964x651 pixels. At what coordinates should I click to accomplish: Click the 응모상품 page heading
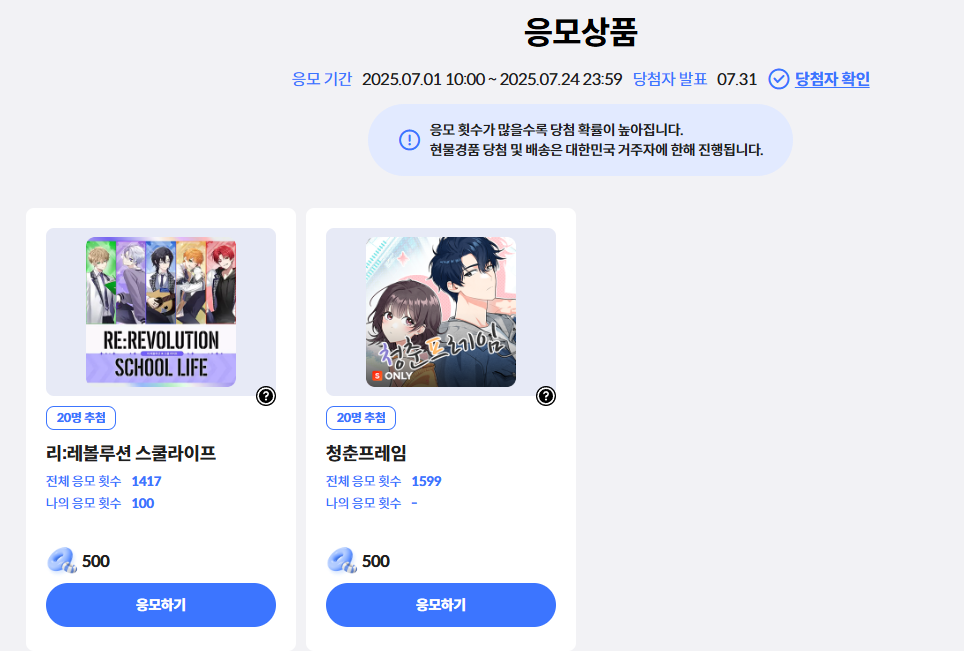pos(580,32)
